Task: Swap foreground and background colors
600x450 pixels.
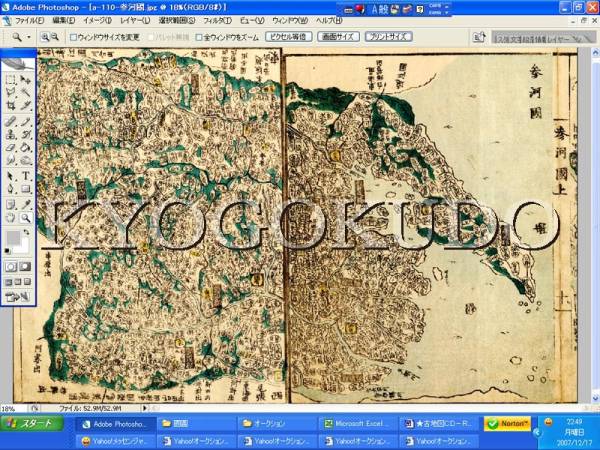Action: [x=26, y=232]
